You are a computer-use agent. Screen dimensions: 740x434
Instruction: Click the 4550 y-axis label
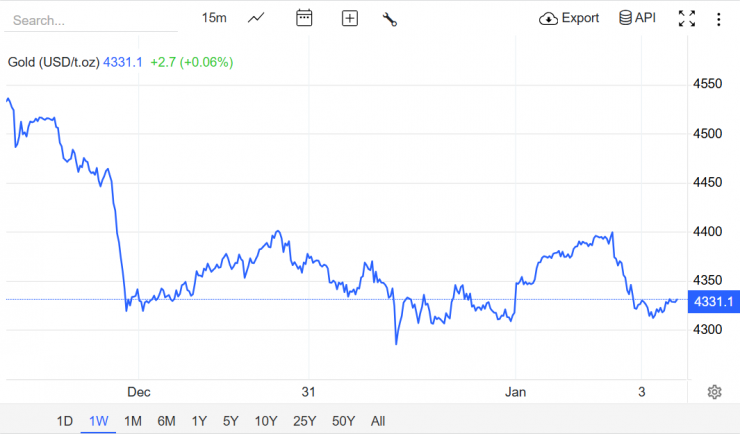707,84
